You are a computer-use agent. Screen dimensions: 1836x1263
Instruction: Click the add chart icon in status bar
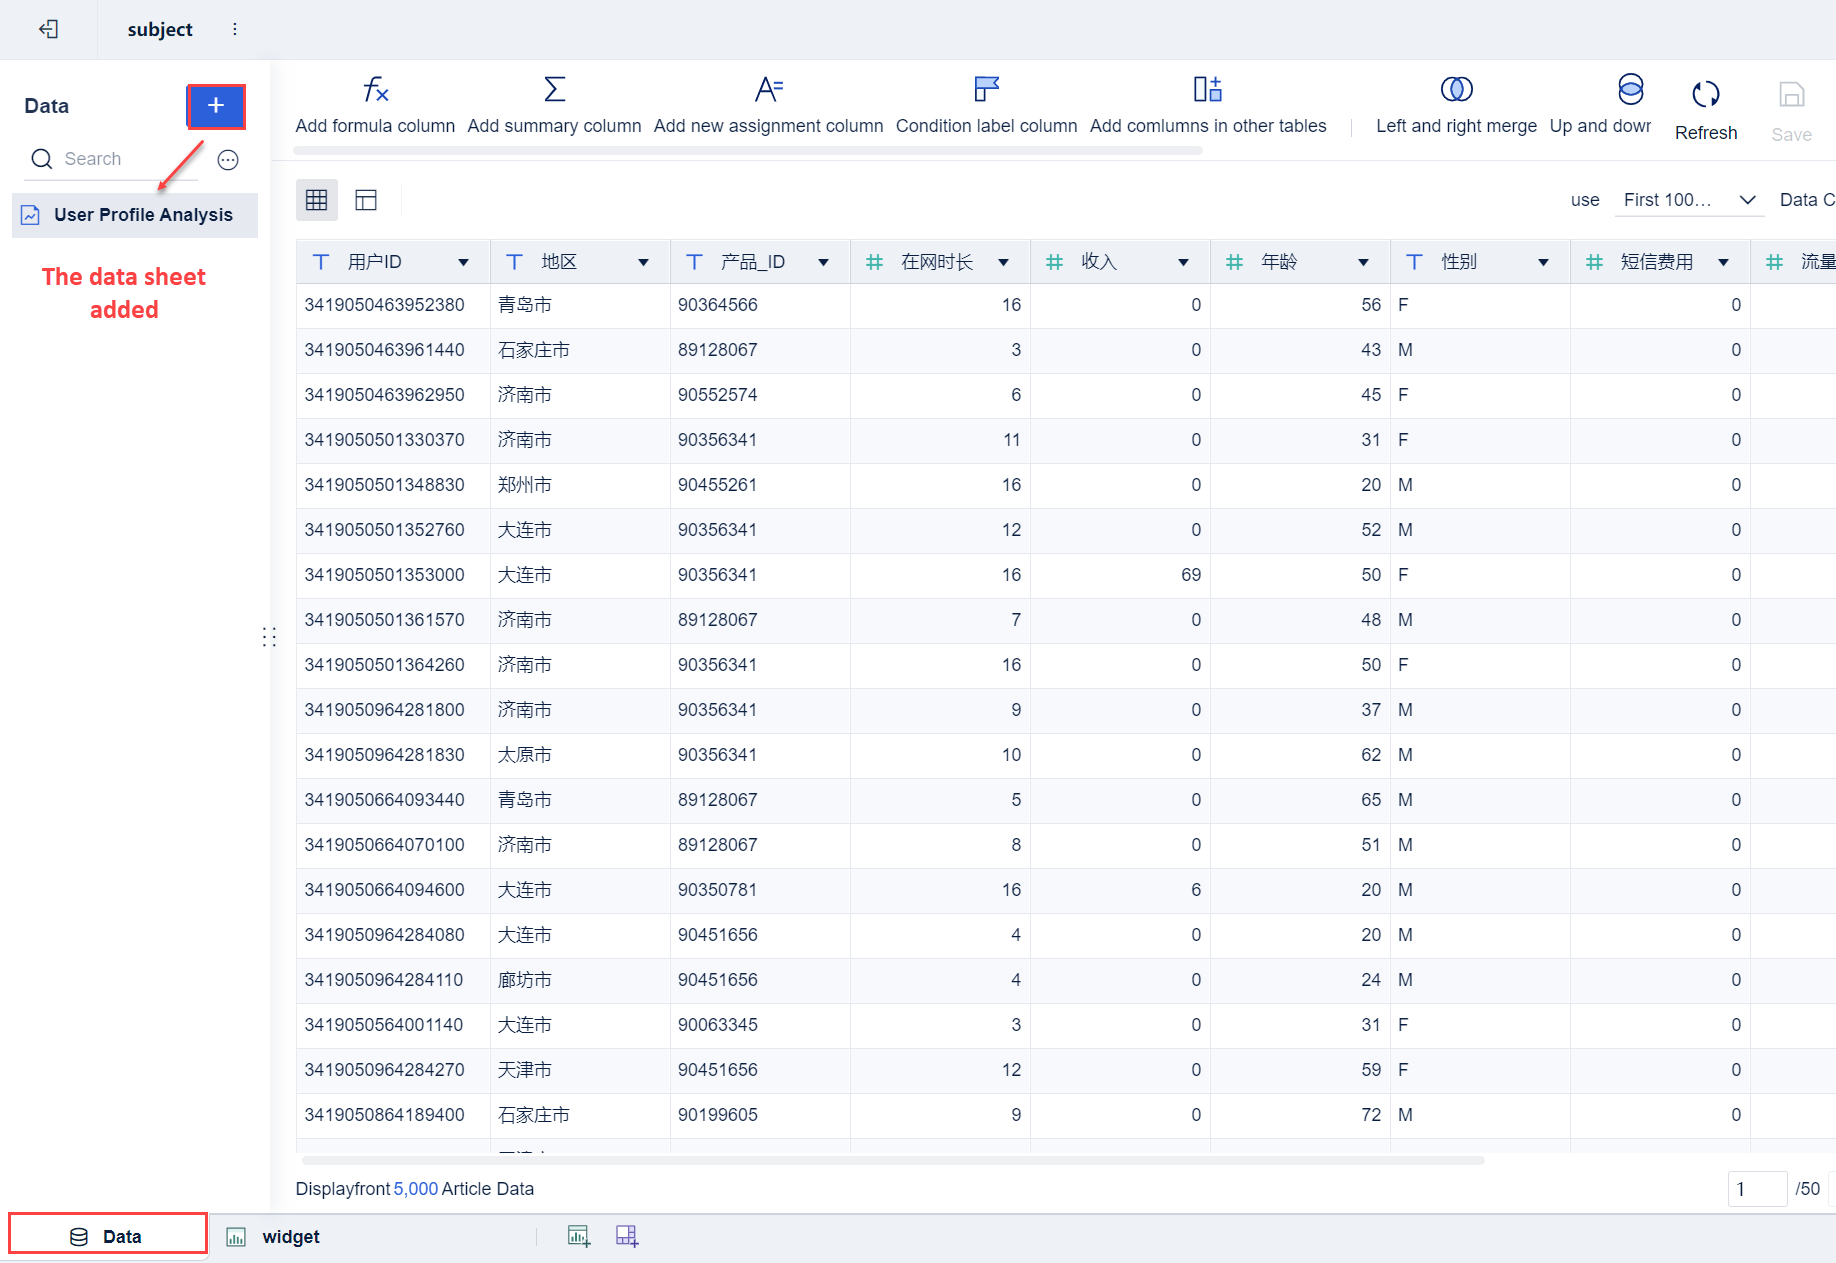pos(578,1235)
